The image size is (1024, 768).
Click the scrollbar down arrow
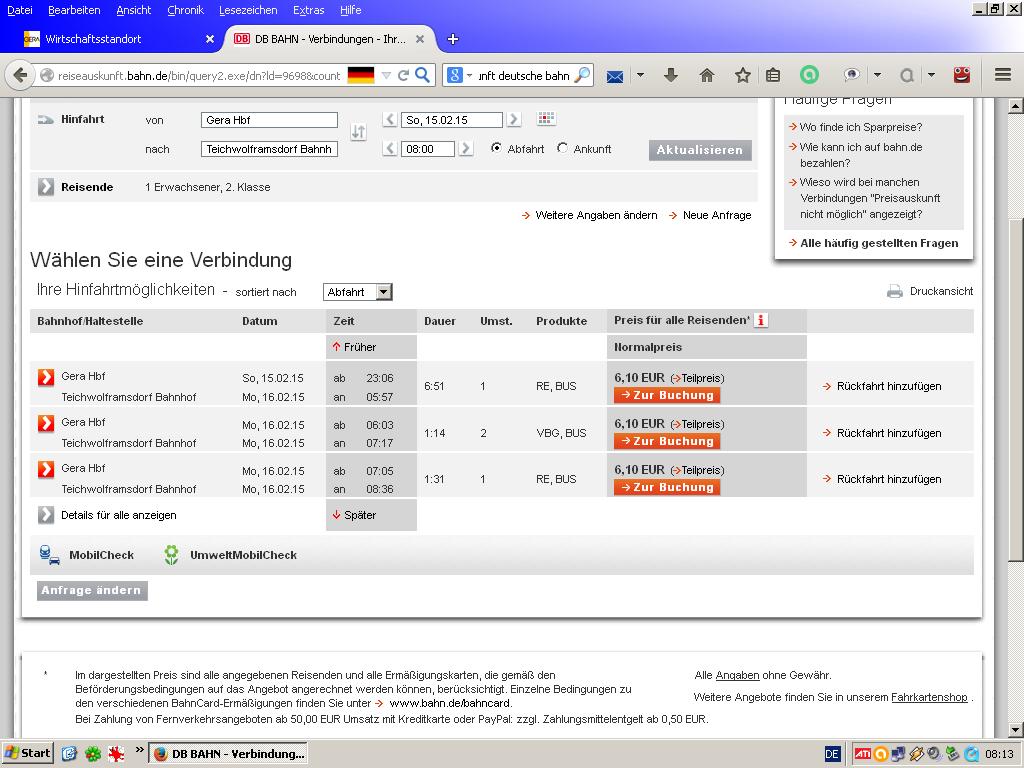[x=1015, y=729]
